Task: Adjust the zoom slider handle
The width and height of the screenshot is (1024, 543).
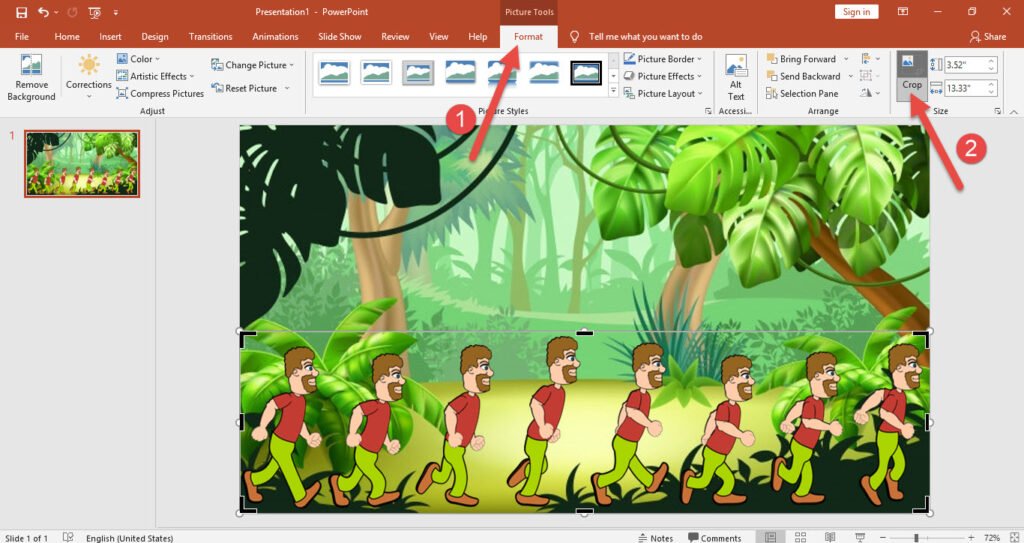Action: click(916, 538)
